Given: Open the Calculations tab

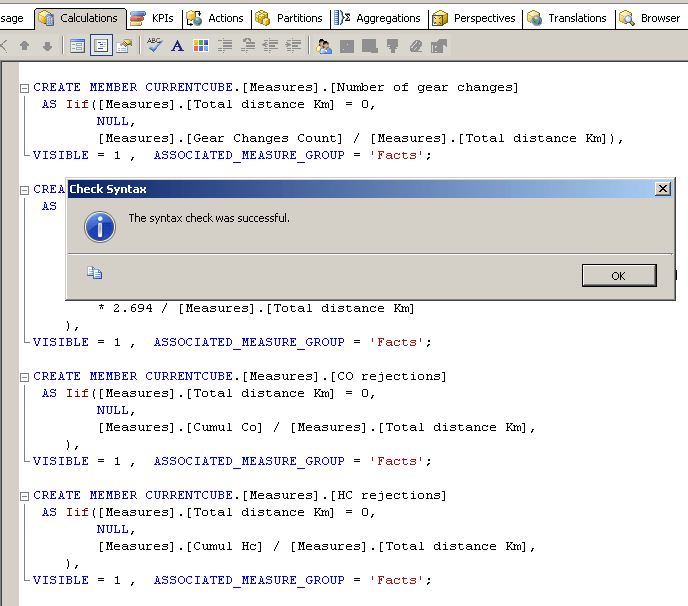Looking at the screenshot, I should (x=78, y=18).
